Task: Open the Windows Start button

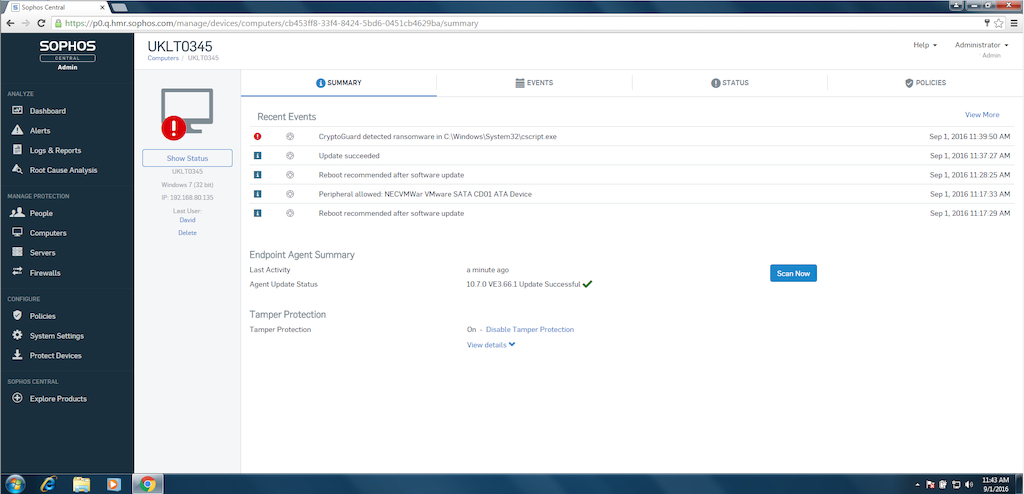Action: tap(14, 484)
